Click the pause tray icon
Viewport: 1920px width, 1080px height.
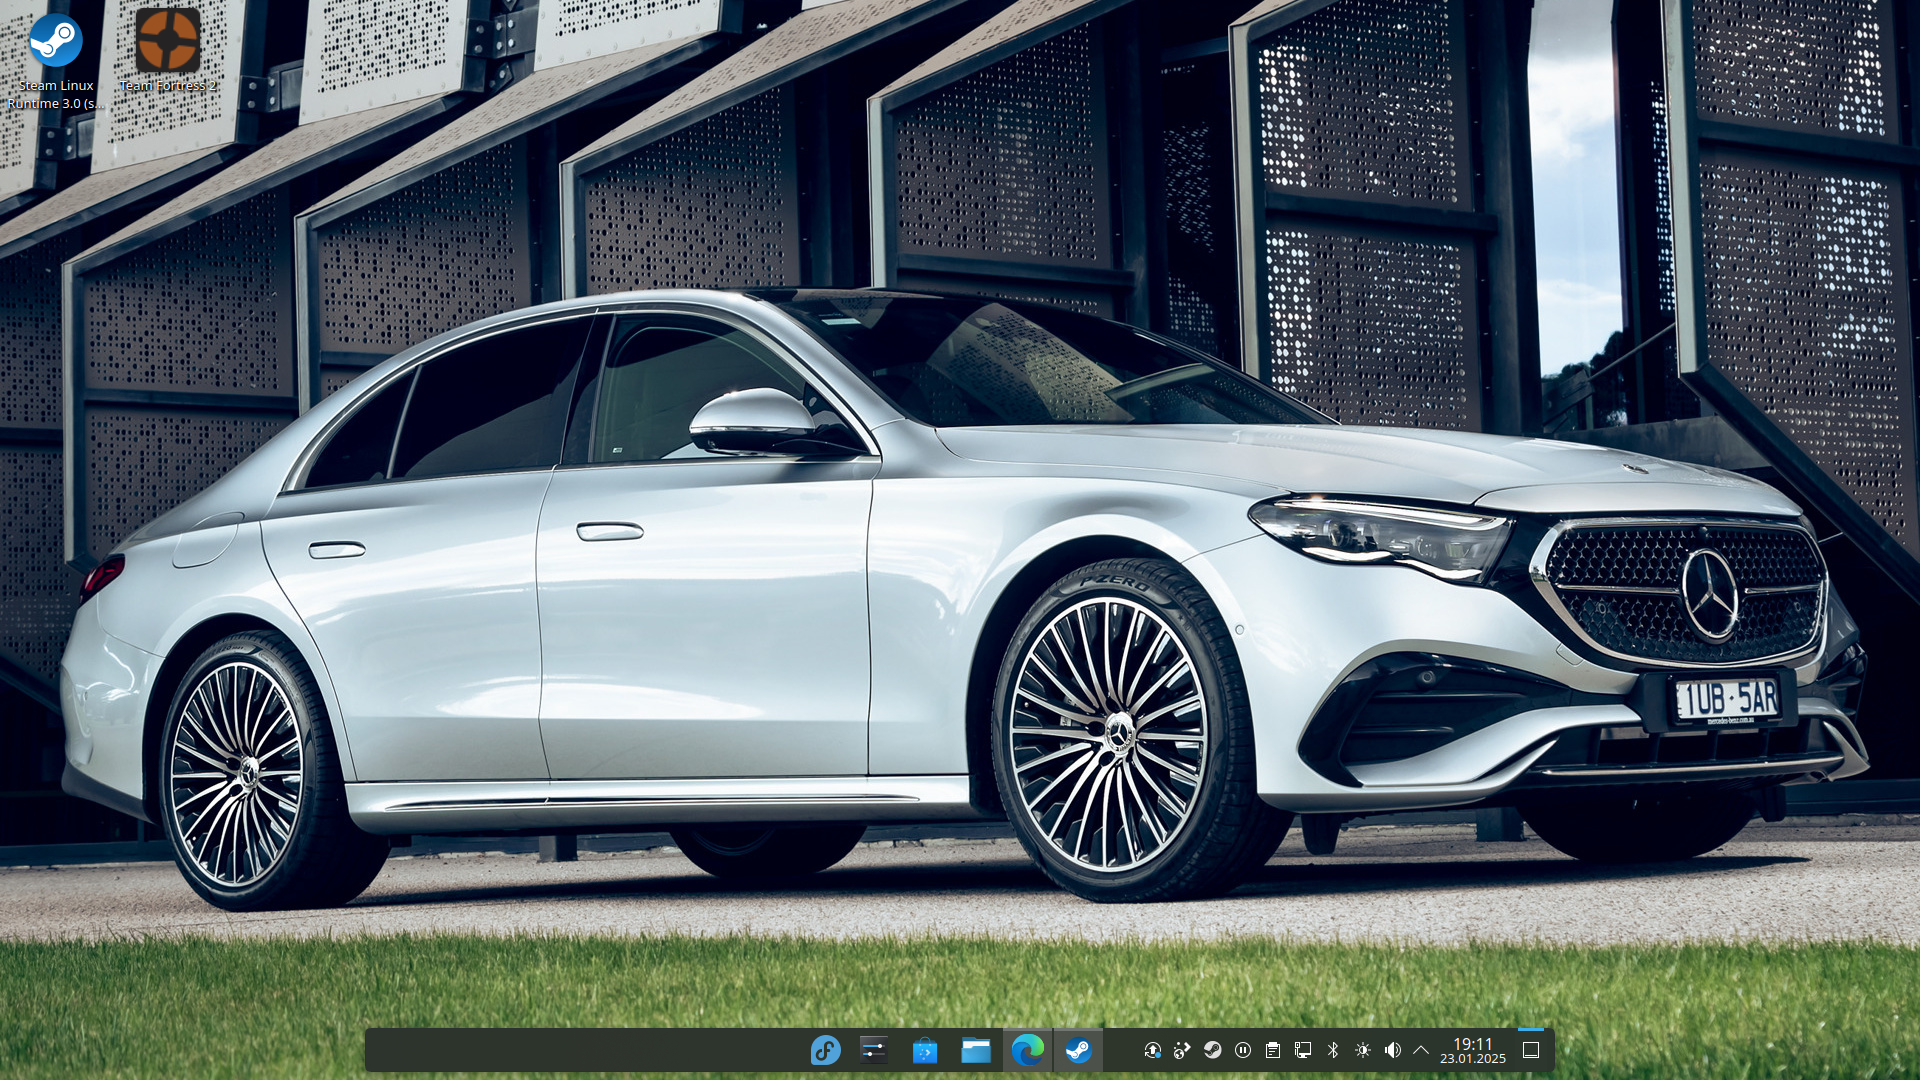[1243, 1050]
